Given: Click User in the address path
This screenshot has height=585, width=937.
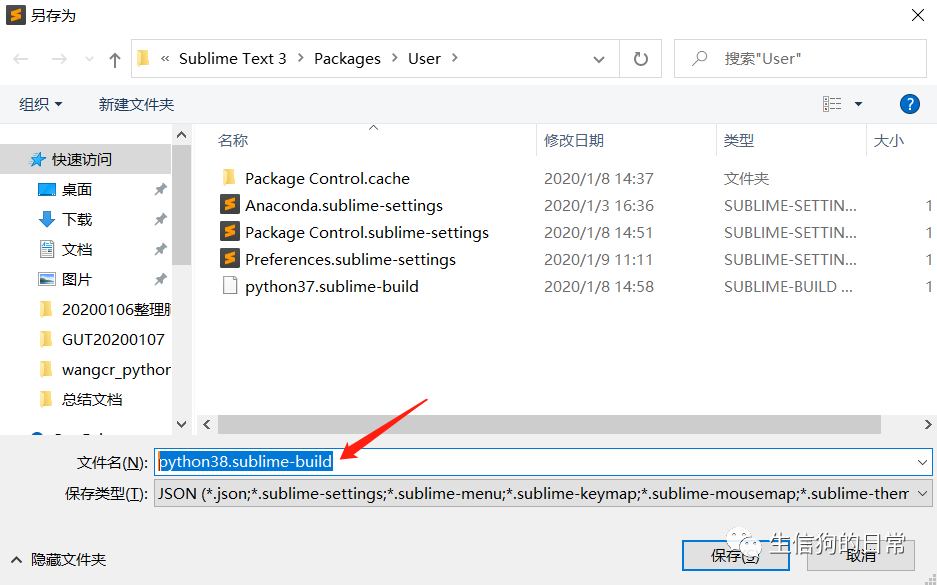Looking at the screenshot, I should [424, 59].
